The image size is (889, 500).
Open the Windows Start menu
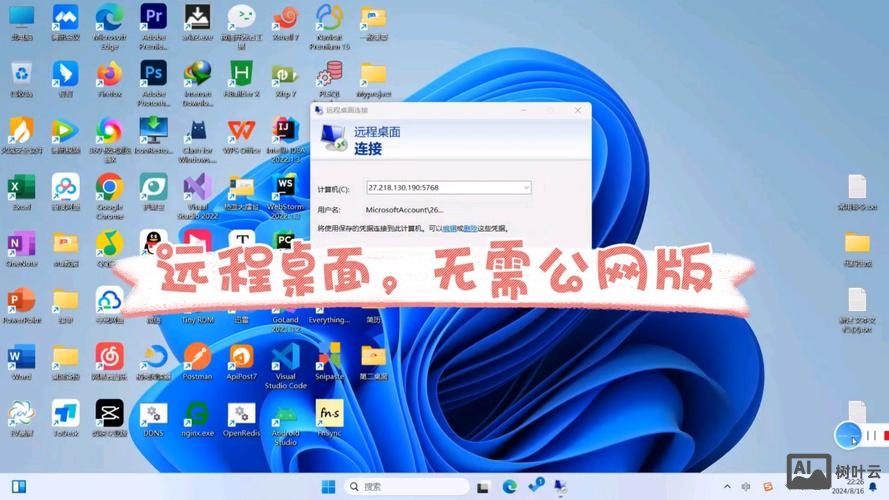click(x=328, y=486)
